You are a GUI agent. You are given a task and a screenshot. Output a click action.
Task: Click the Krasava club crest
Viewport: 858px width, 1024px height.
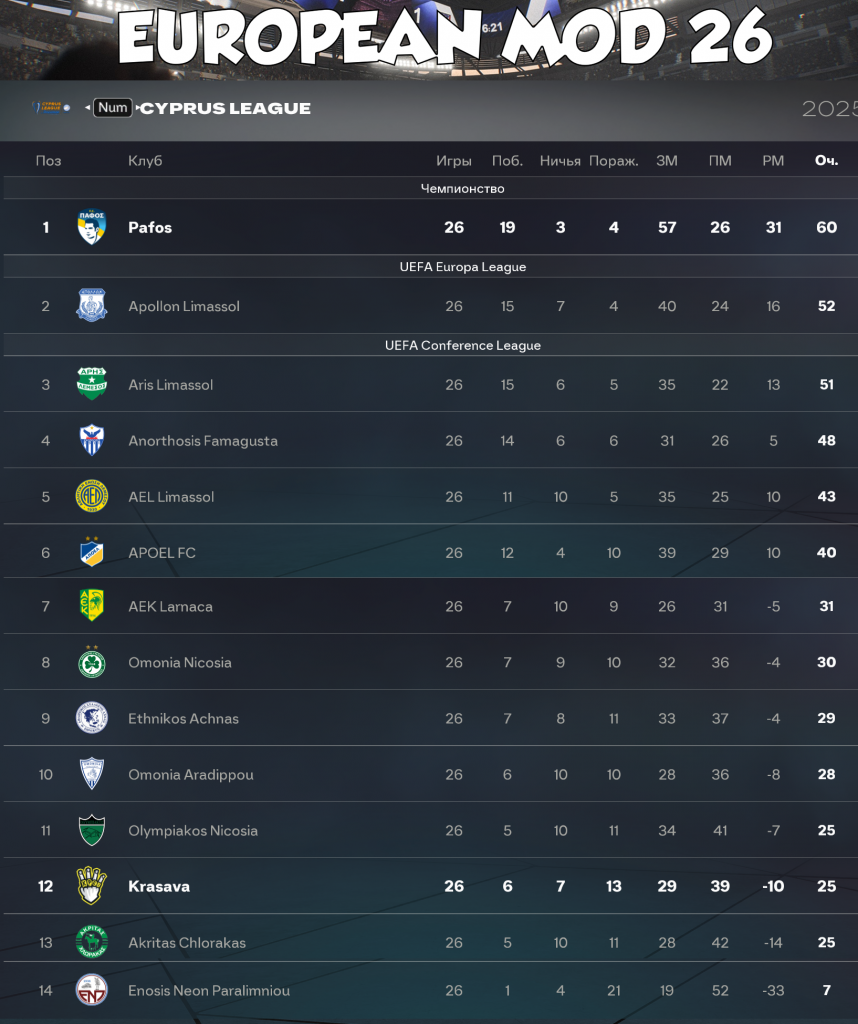[x=91, y=886]
